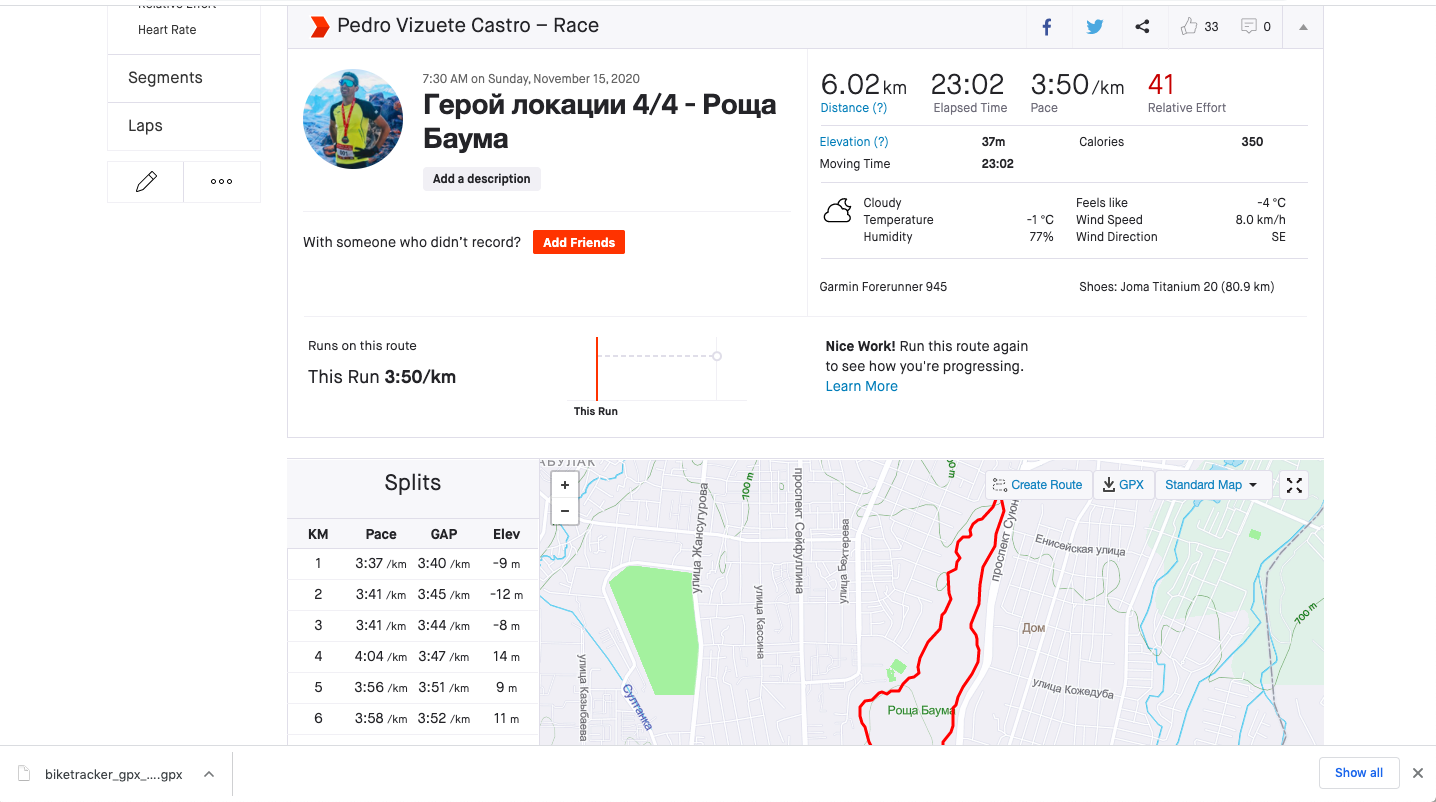Zoom out on the map
This screenshot has width=1436, height=802.
point(565,511)
